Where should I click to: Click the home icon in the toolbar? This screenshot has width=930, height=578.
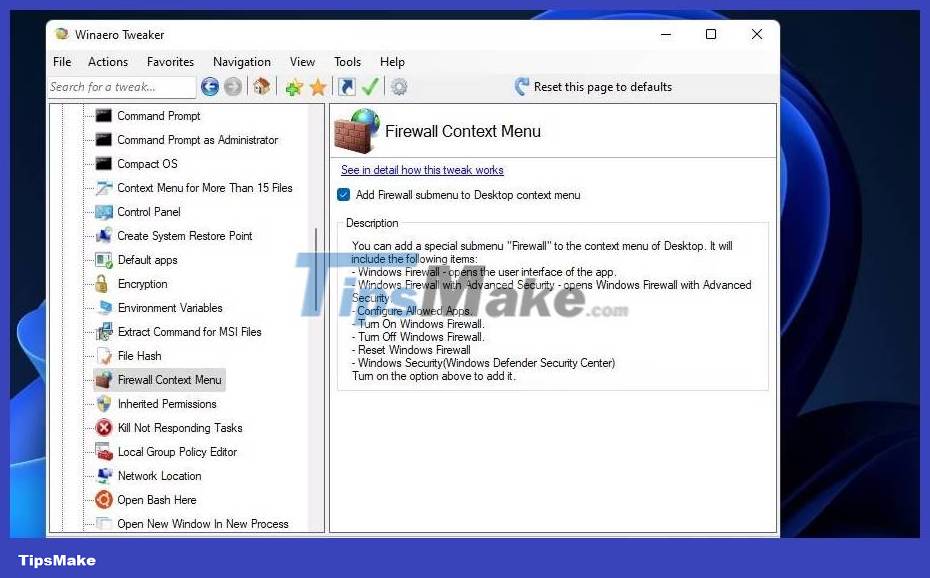pyautogui.click(x=262, y=87)
